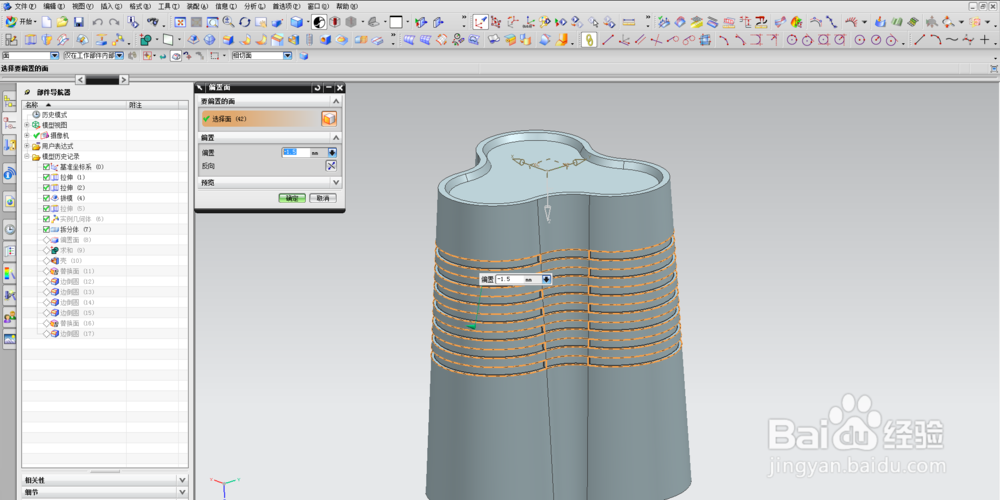This screenshot has width=1000, height=500.
Task: Click the 取消 button in dialog
Action: tap(323, 198)
